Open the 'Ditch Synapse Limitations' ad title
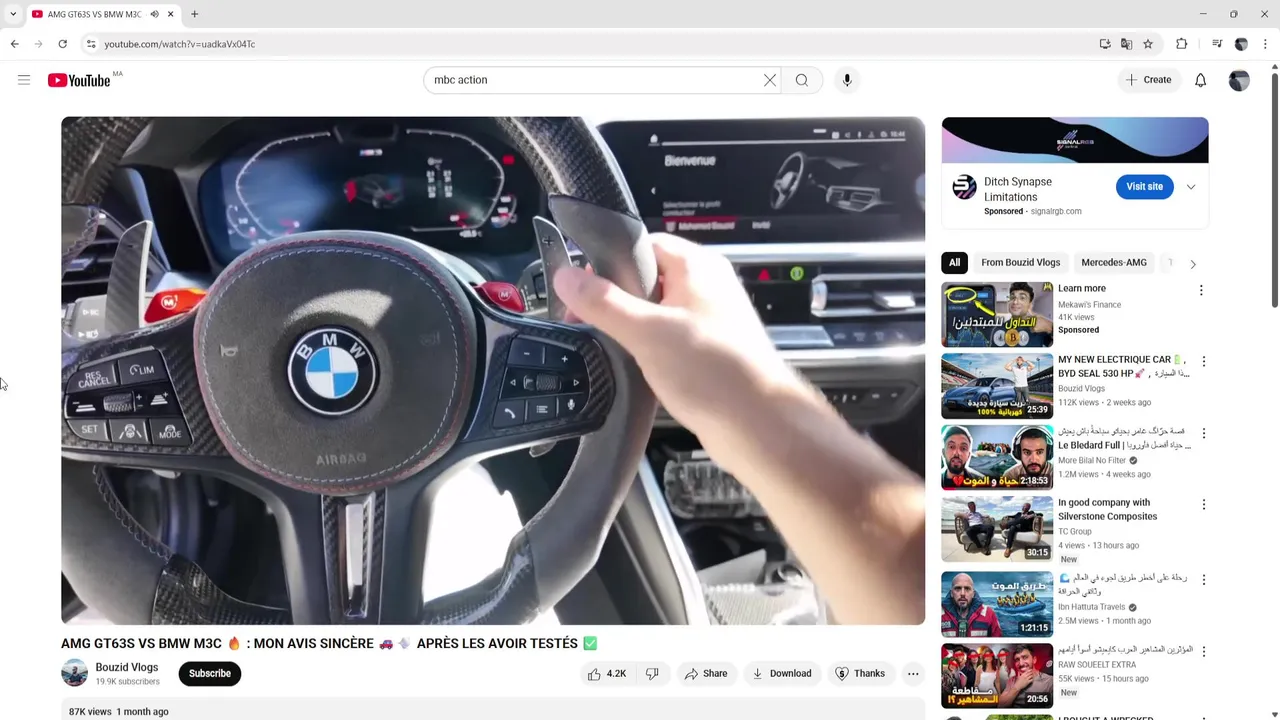This screenshot has height=720, width=1280. click(x=1018, y=189)
